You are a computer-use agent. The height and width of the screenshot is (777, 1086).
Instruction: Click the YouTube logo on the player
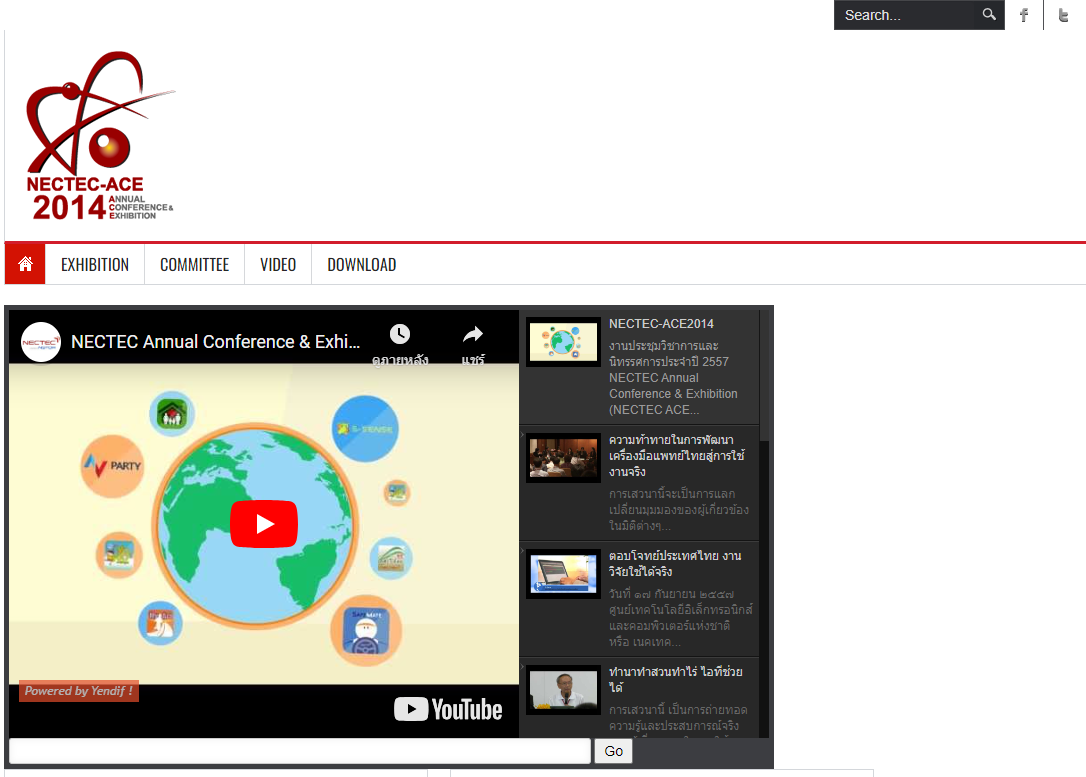pyautogui.click(x=448, y=710)
